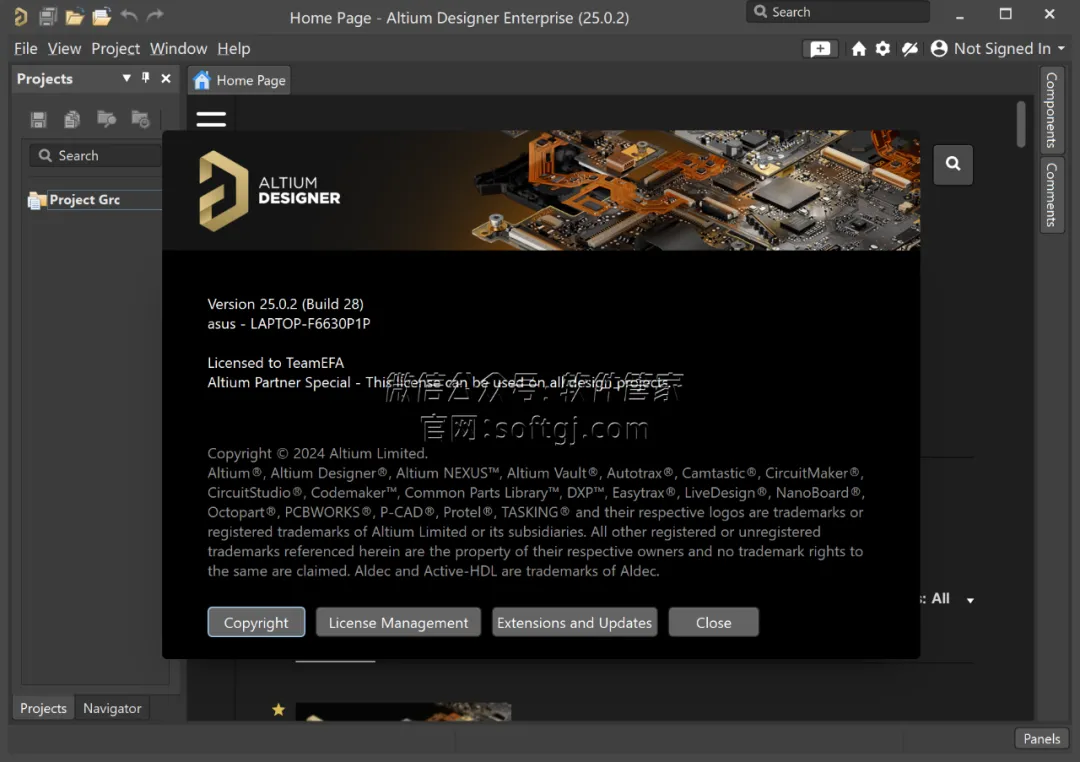Screen dimensions: 1080x762
Task: Click the disconnected cloud server icon
Action: point(910,49)
